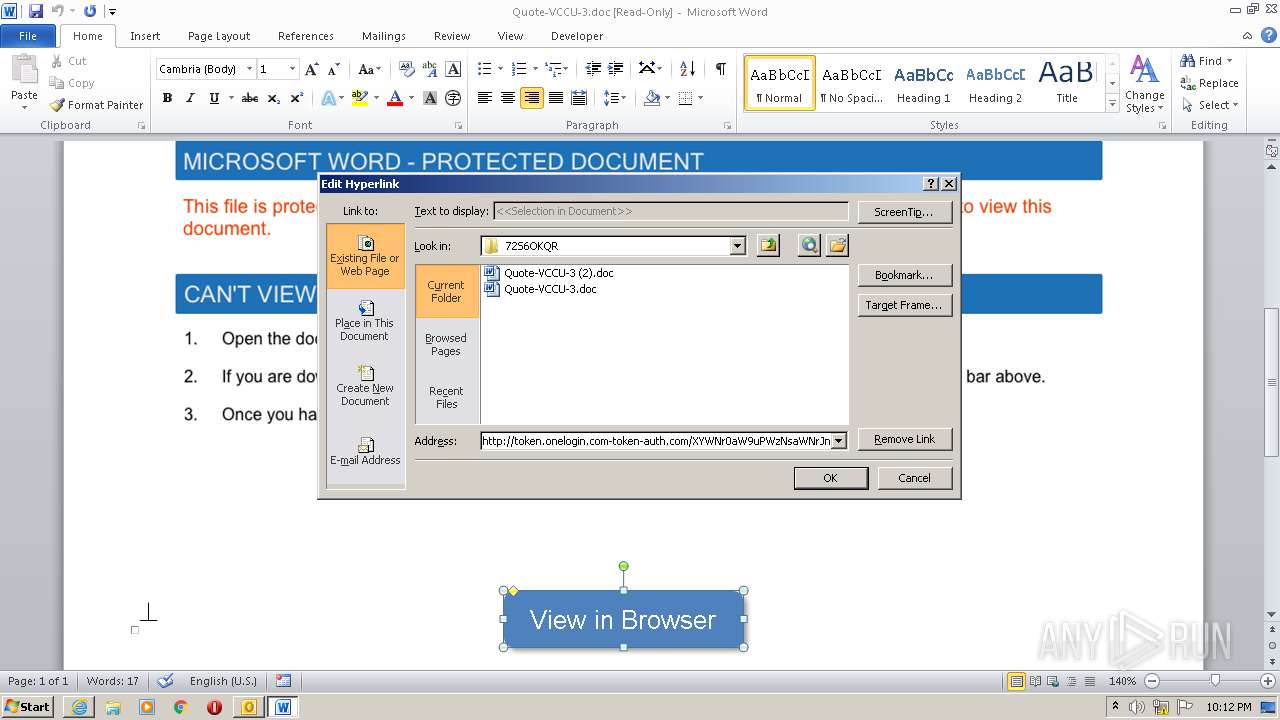Viewport: 1280px width, 720px height.
Task: Activate Format Painter
Action: point(96,105)
